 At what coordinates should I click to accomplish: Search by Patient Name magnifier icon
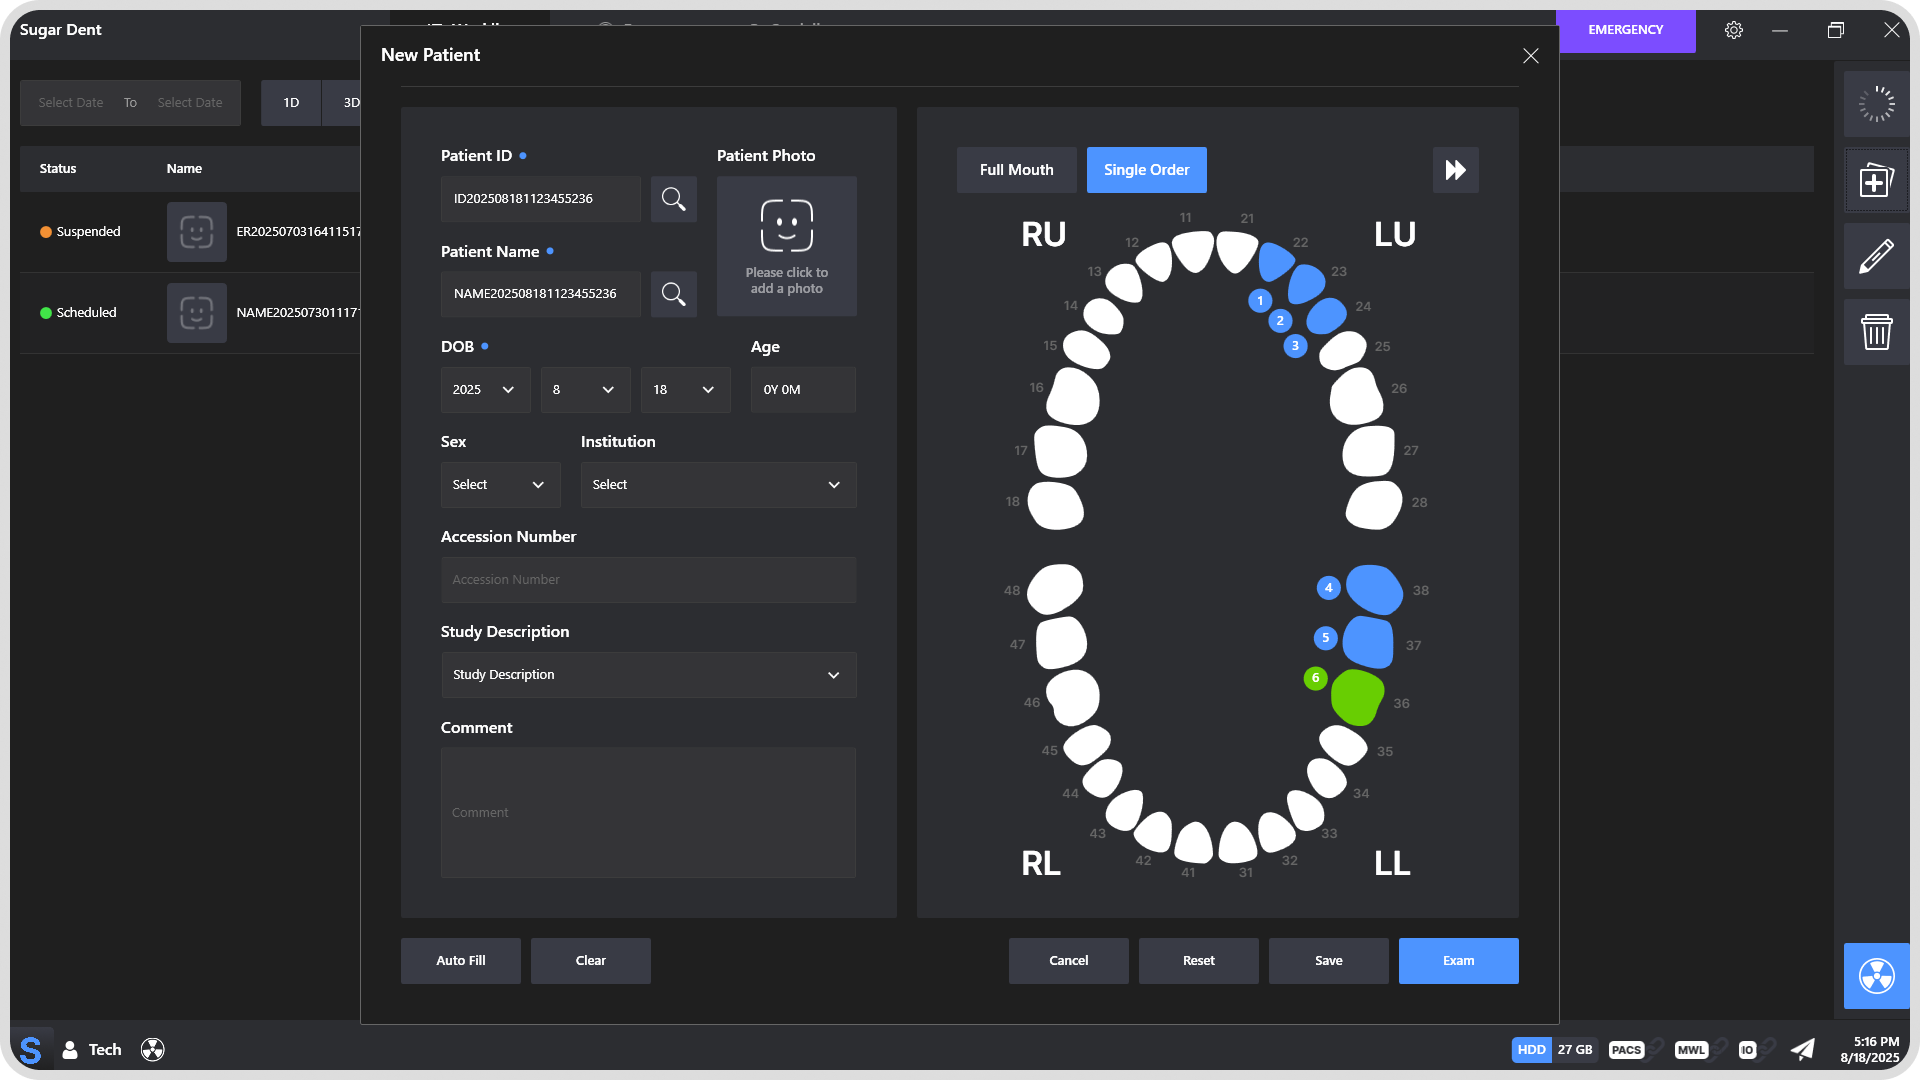pyautogui.click(x=673, y=294)
